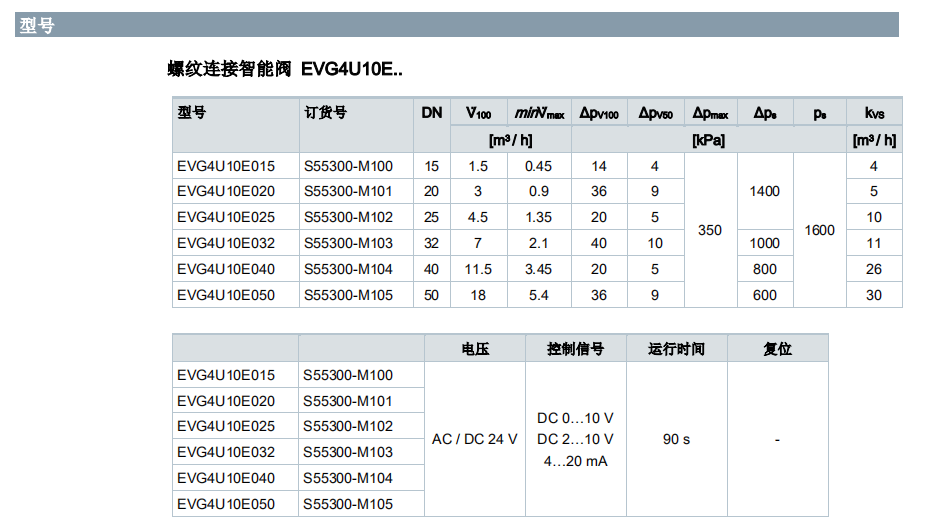The width and height of the screenshot is (933, 526).
Task: Select the heading 螺纹连接智能阀 EVG4U10E..
Action: pyautogui.click(x=285, y=69)
